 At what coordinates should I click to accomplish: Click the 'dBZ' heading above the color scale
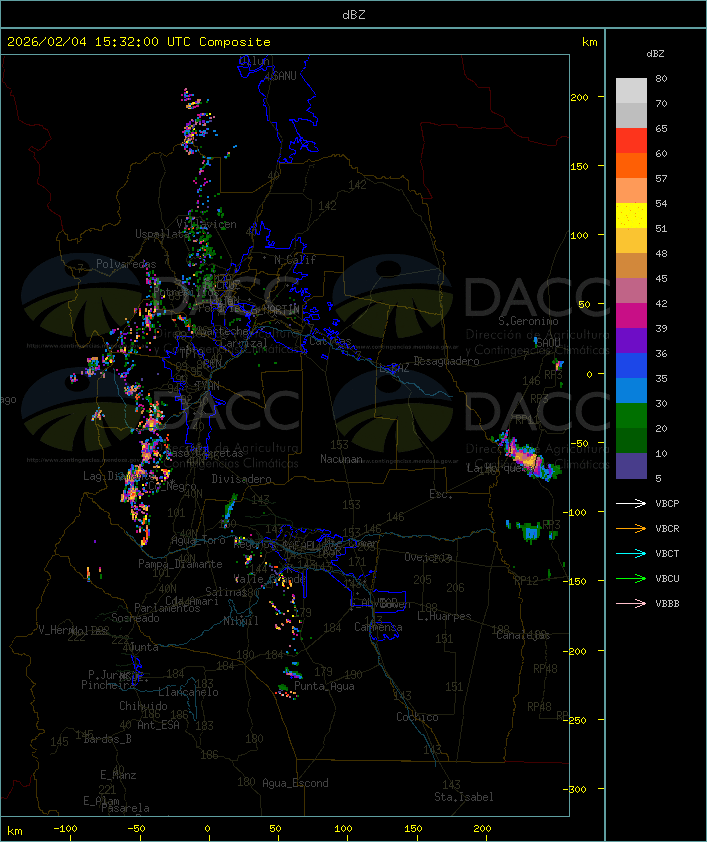coord(655,54)
